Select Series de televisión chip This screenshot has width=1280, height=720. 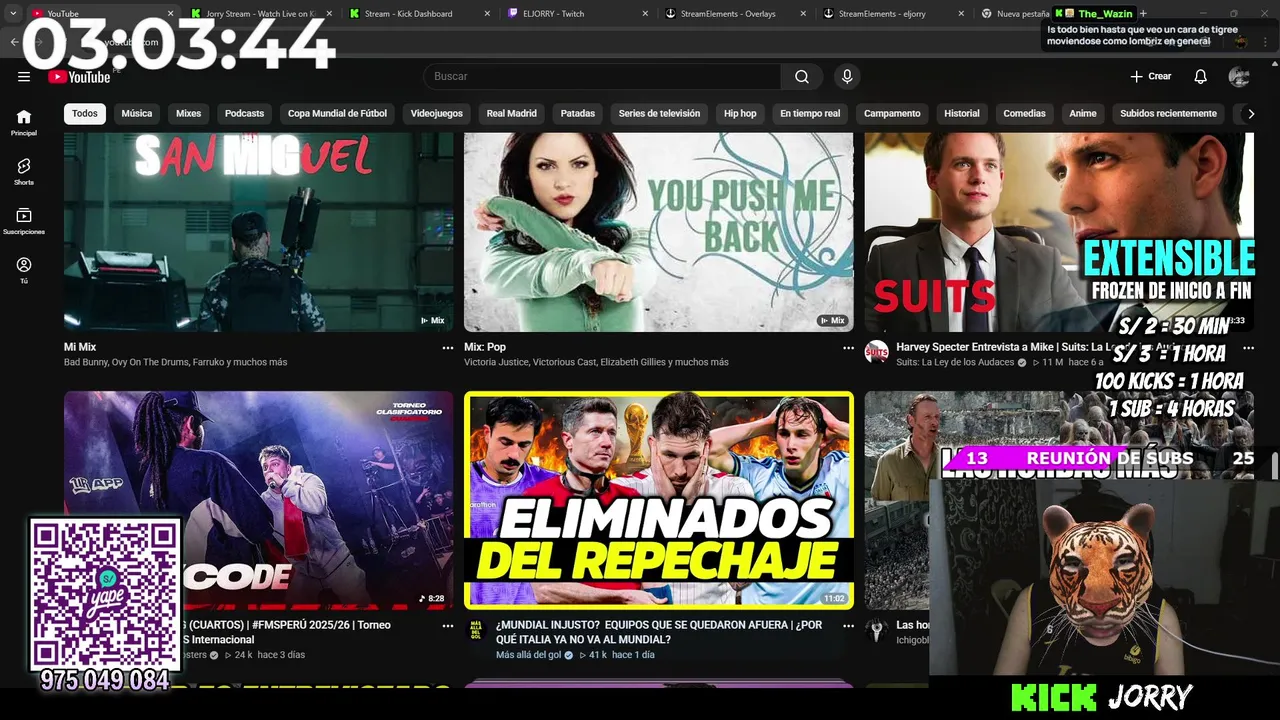click(x=659, y=114)
